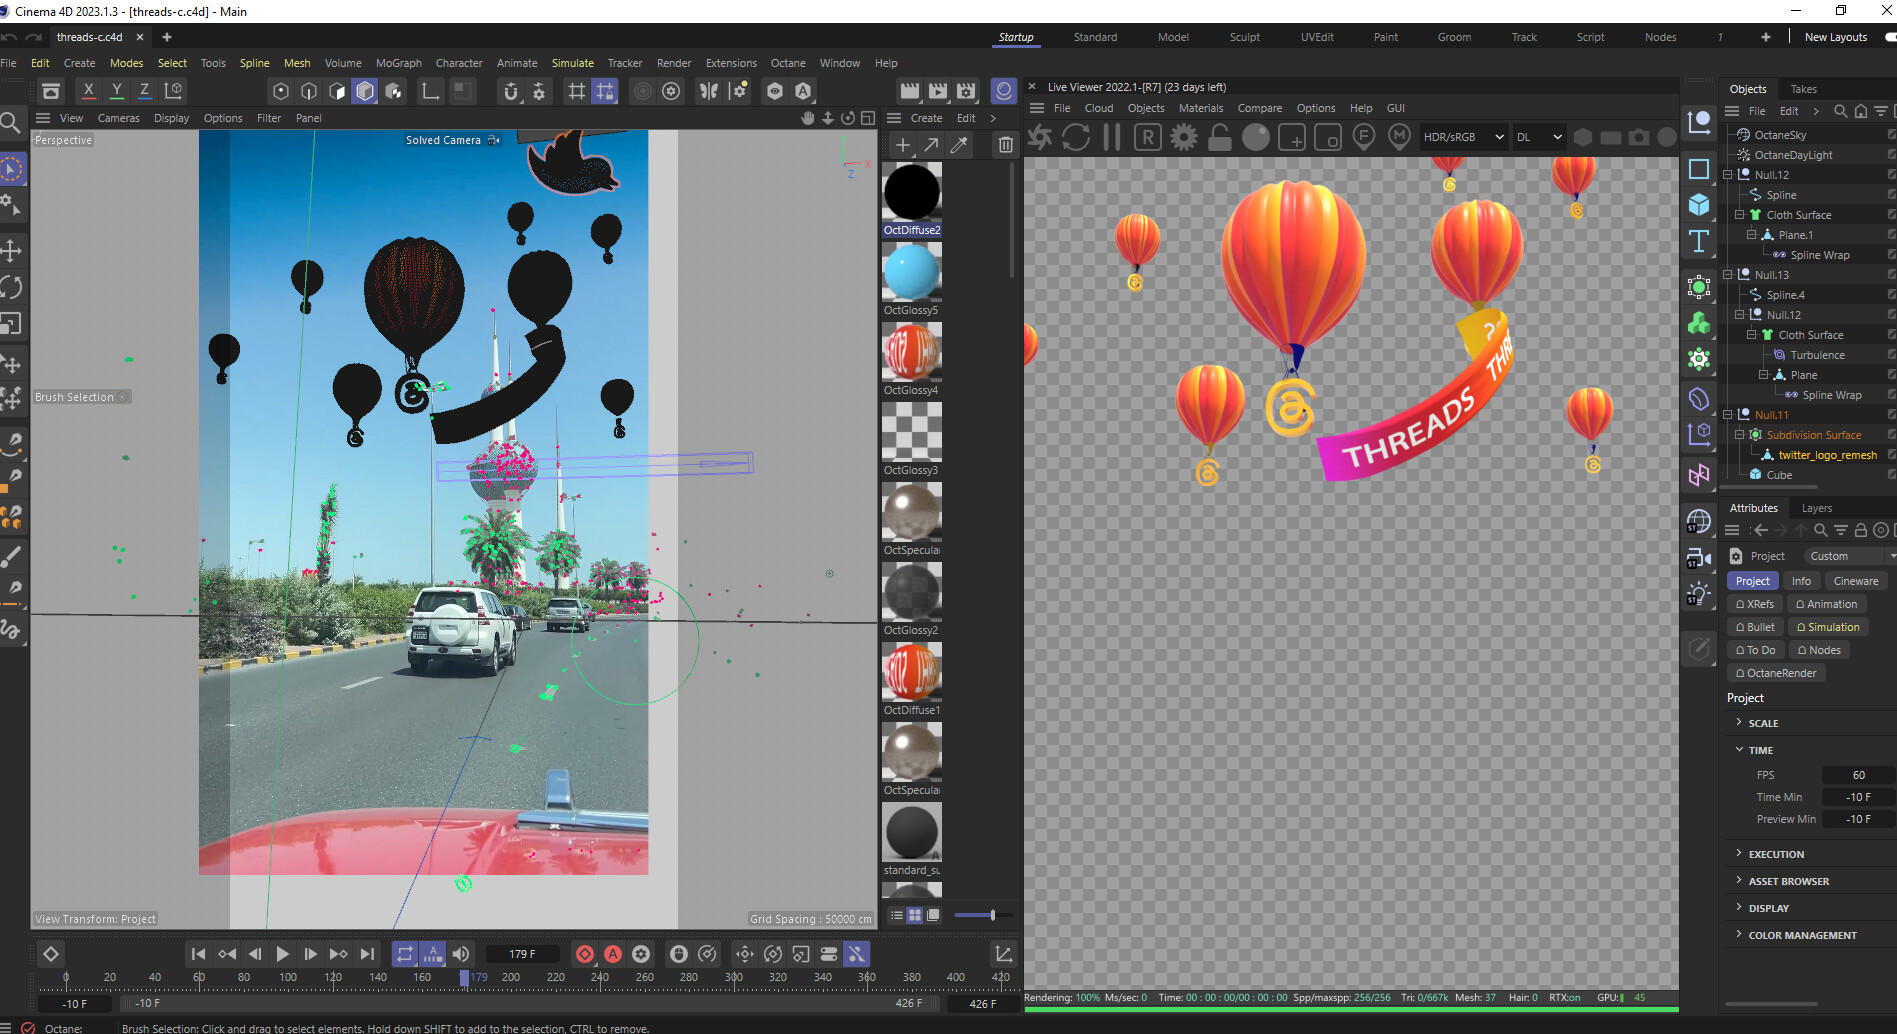Select the Move tool in left toolbar

(12, 250)
